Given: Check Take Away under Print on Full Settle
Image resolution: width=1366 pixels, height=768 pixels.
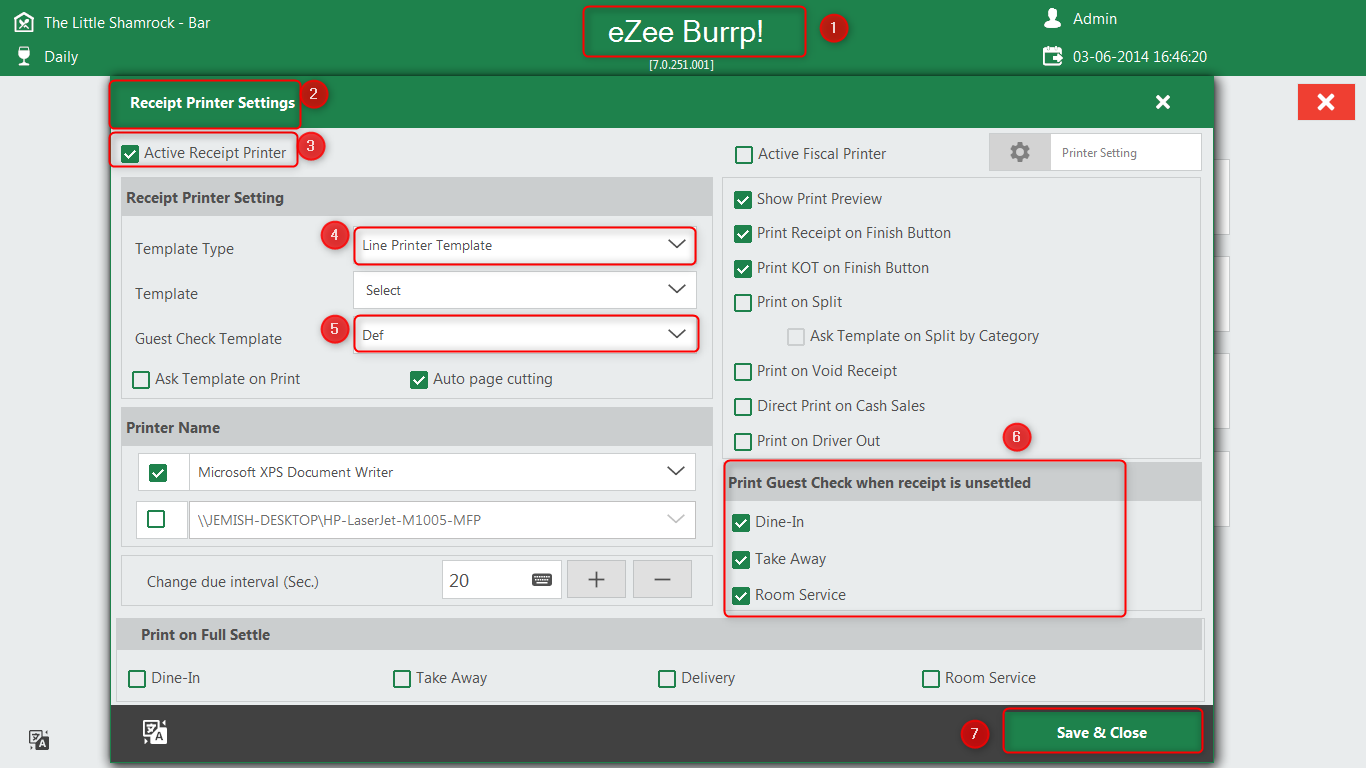Looking at the screenshot, I should coord(402,679).
